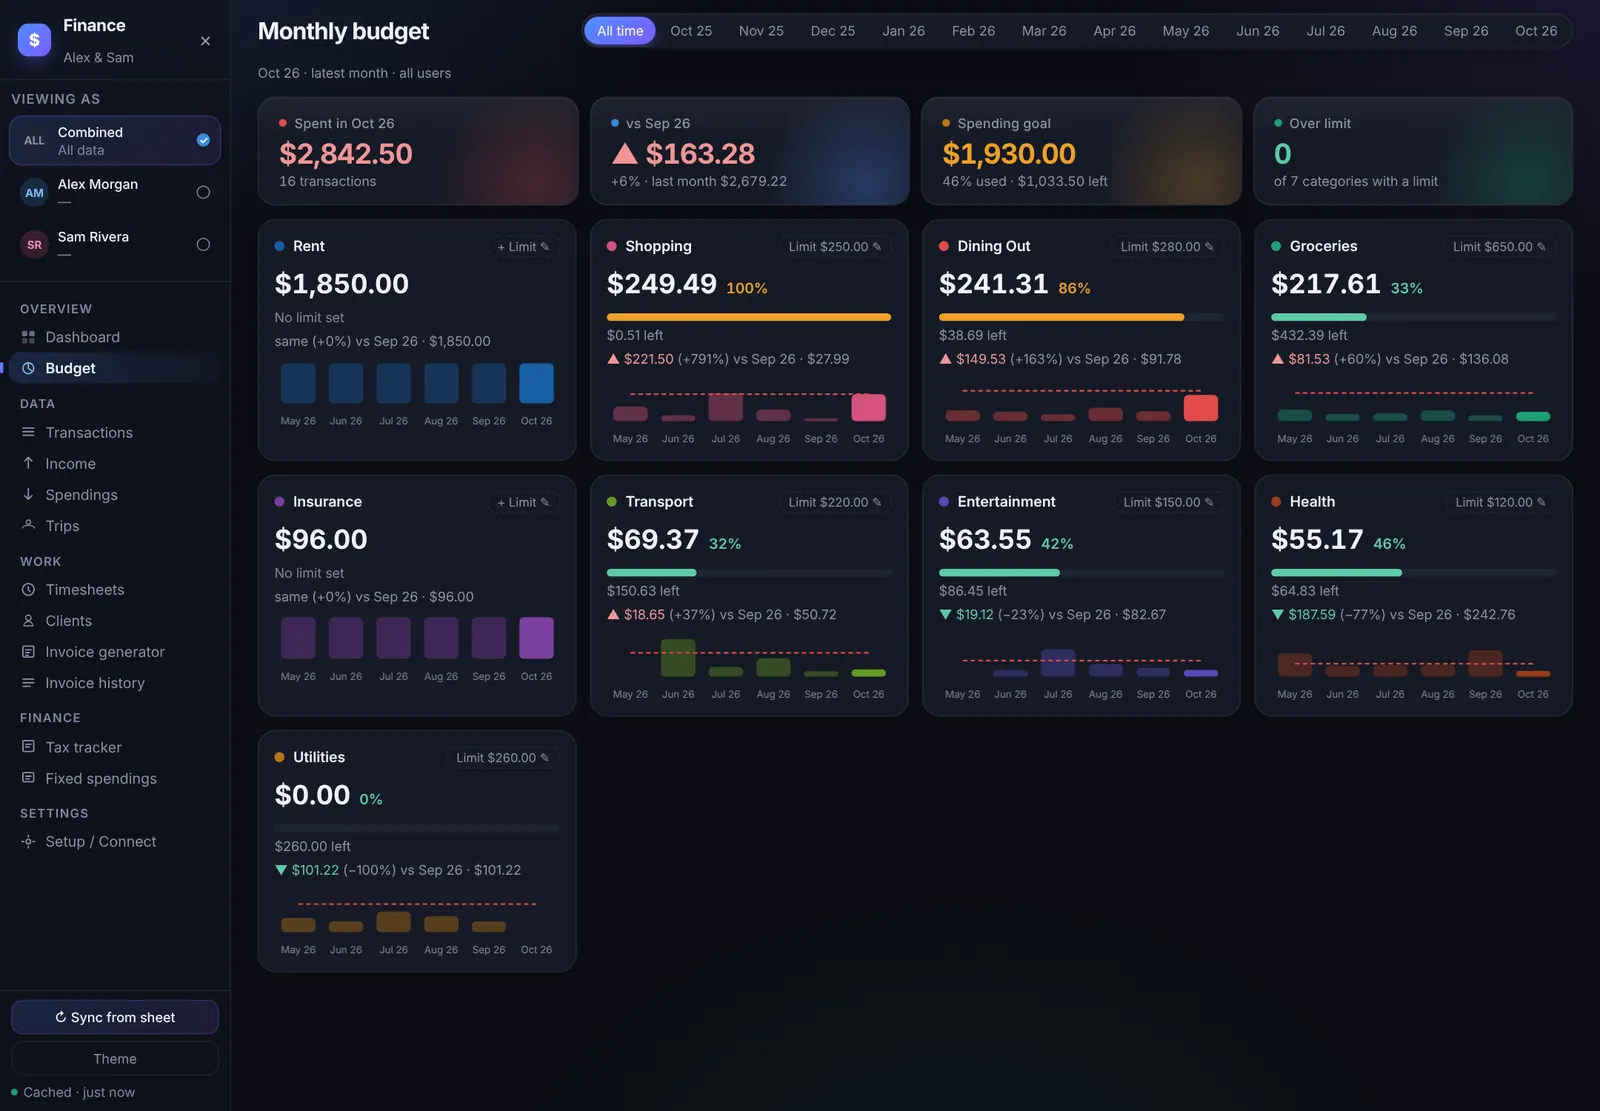Open Setup / Connect settings
The width and height of the screenshot is (1600, 1111).
[x=115, y=841]
